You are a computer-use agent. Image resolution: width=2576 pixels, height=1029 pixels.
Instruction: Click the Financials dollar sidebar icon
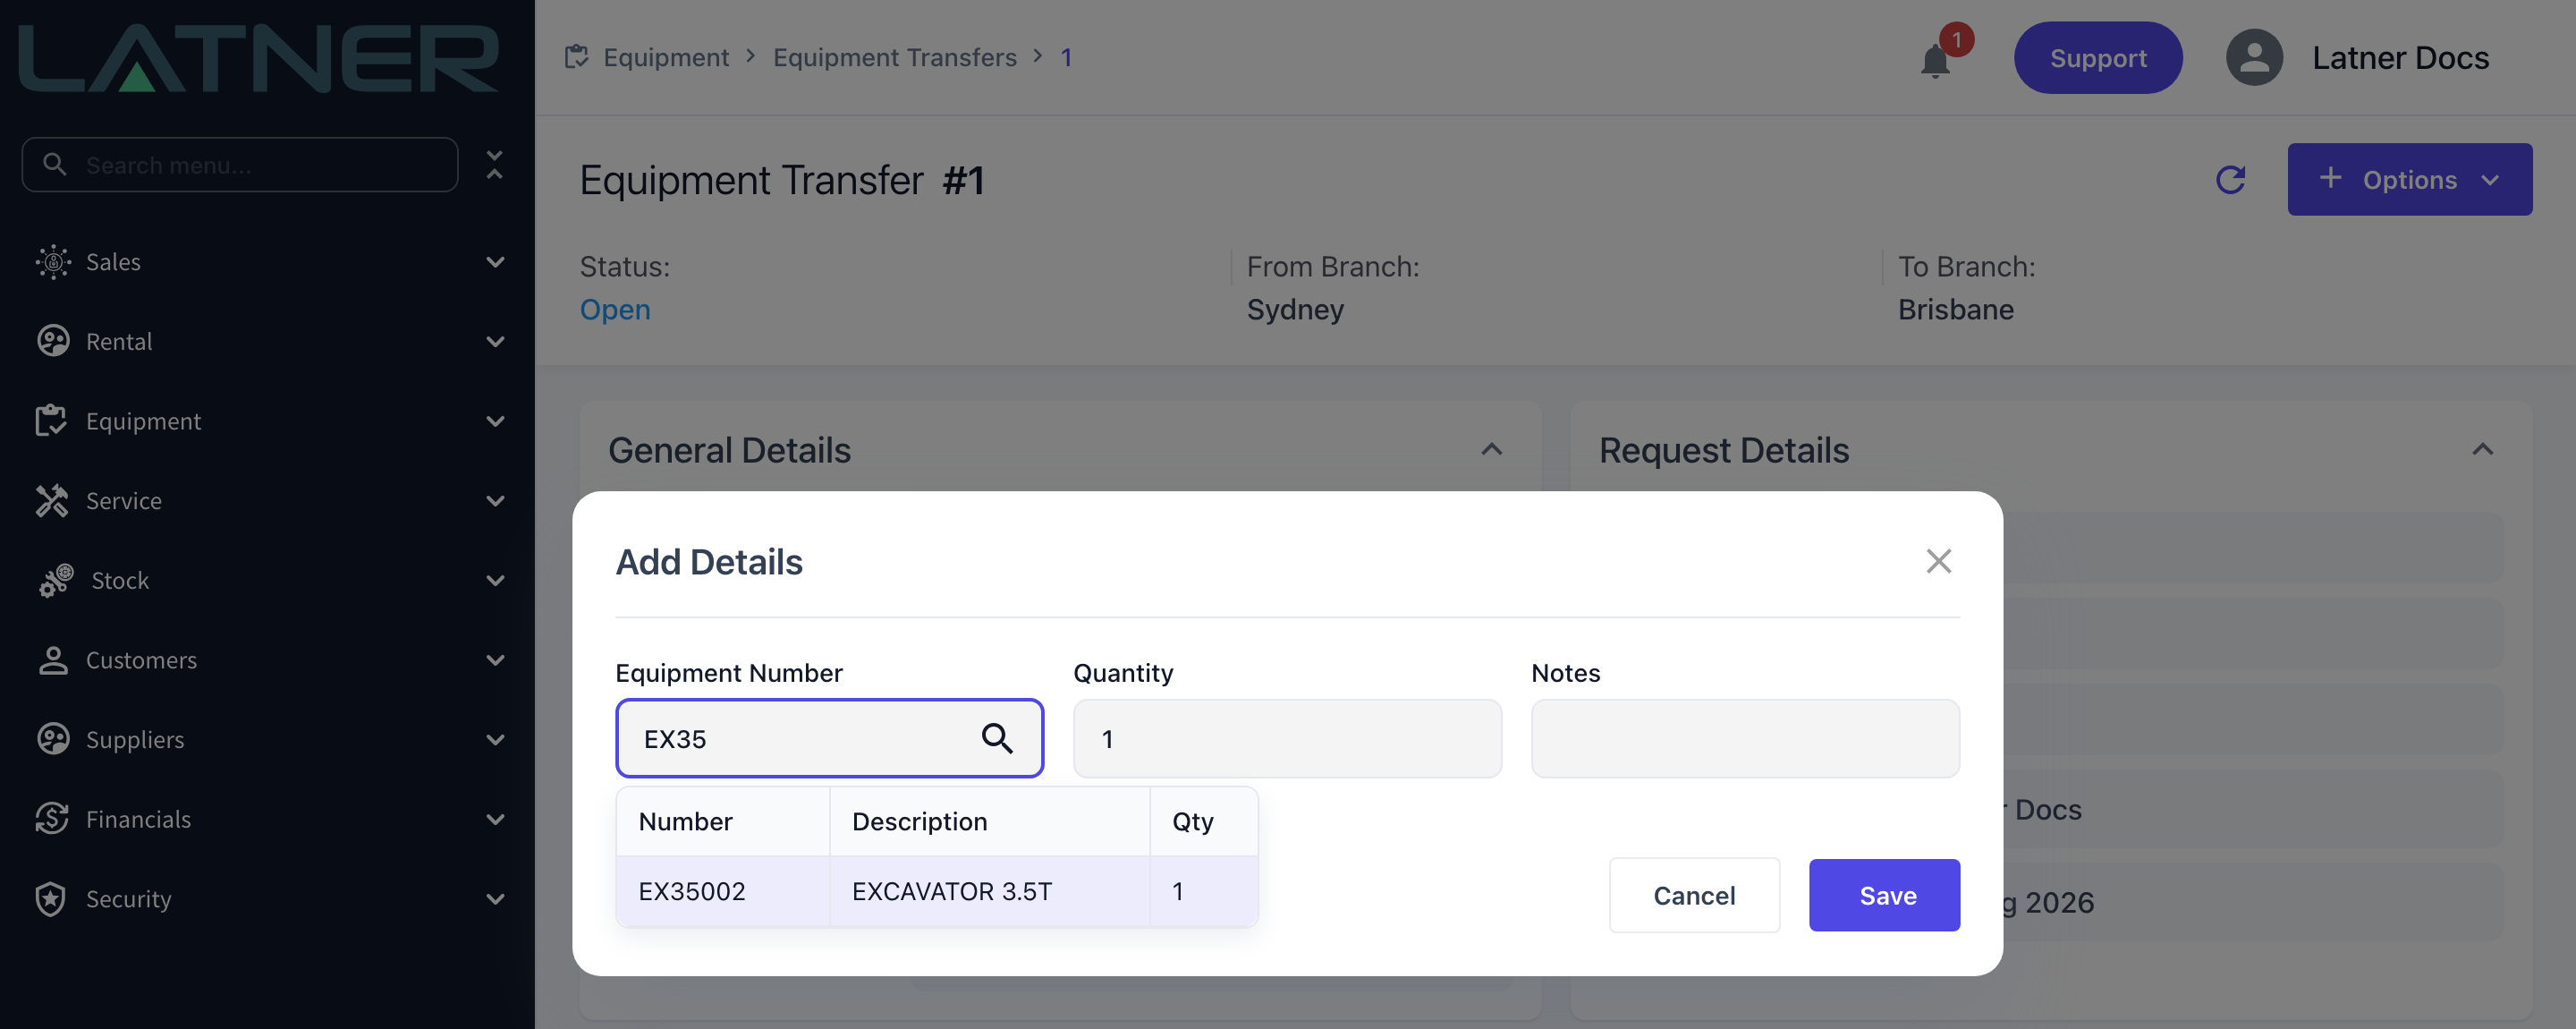pos(52,819)
